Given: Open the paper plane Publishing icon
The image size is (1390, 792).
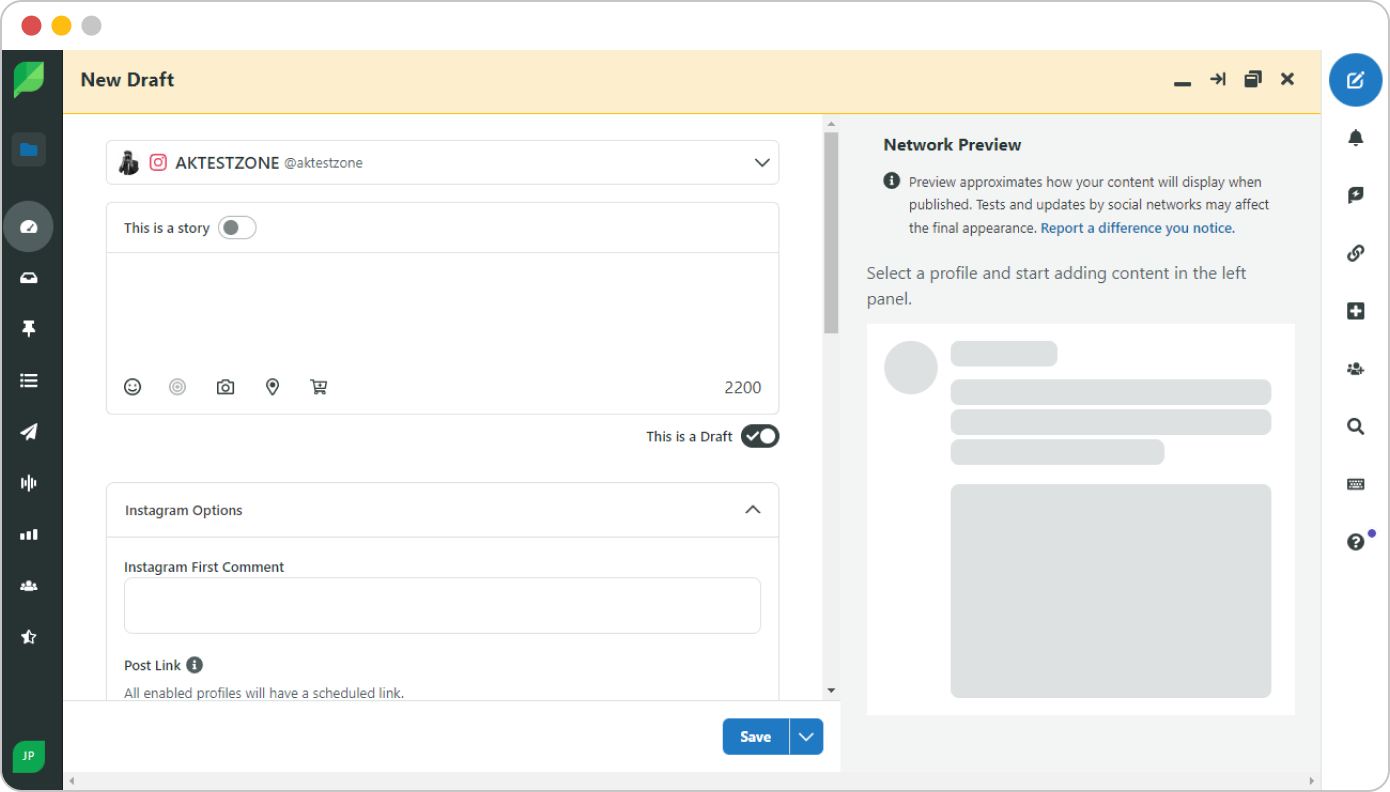Looking at the screenshot, I should click(x=29, y=432).
